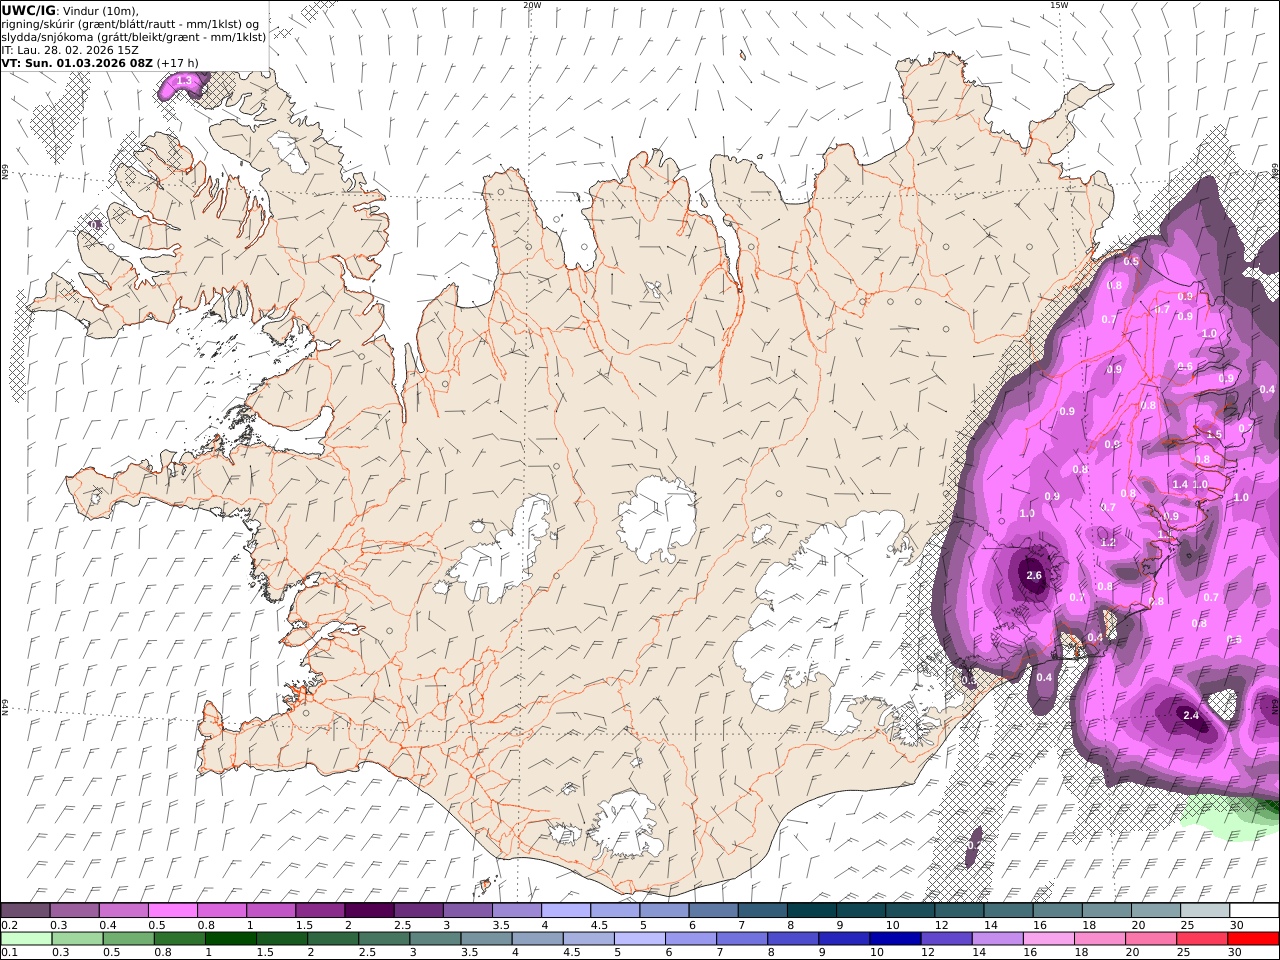
Task: Pick the bright pink snow swatch at 0.5
Action: [x=173, y=911]
